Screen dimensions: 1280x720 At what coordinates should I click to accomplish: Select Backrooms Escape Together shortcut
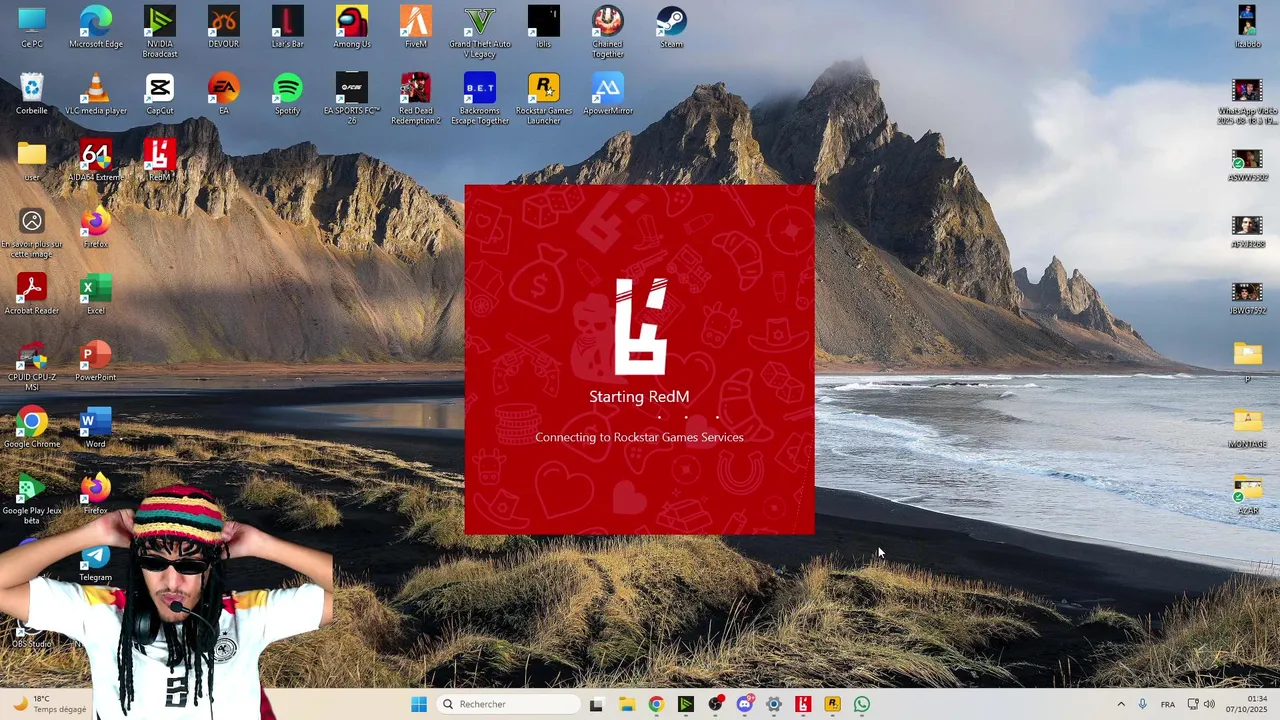click(480, 99)
